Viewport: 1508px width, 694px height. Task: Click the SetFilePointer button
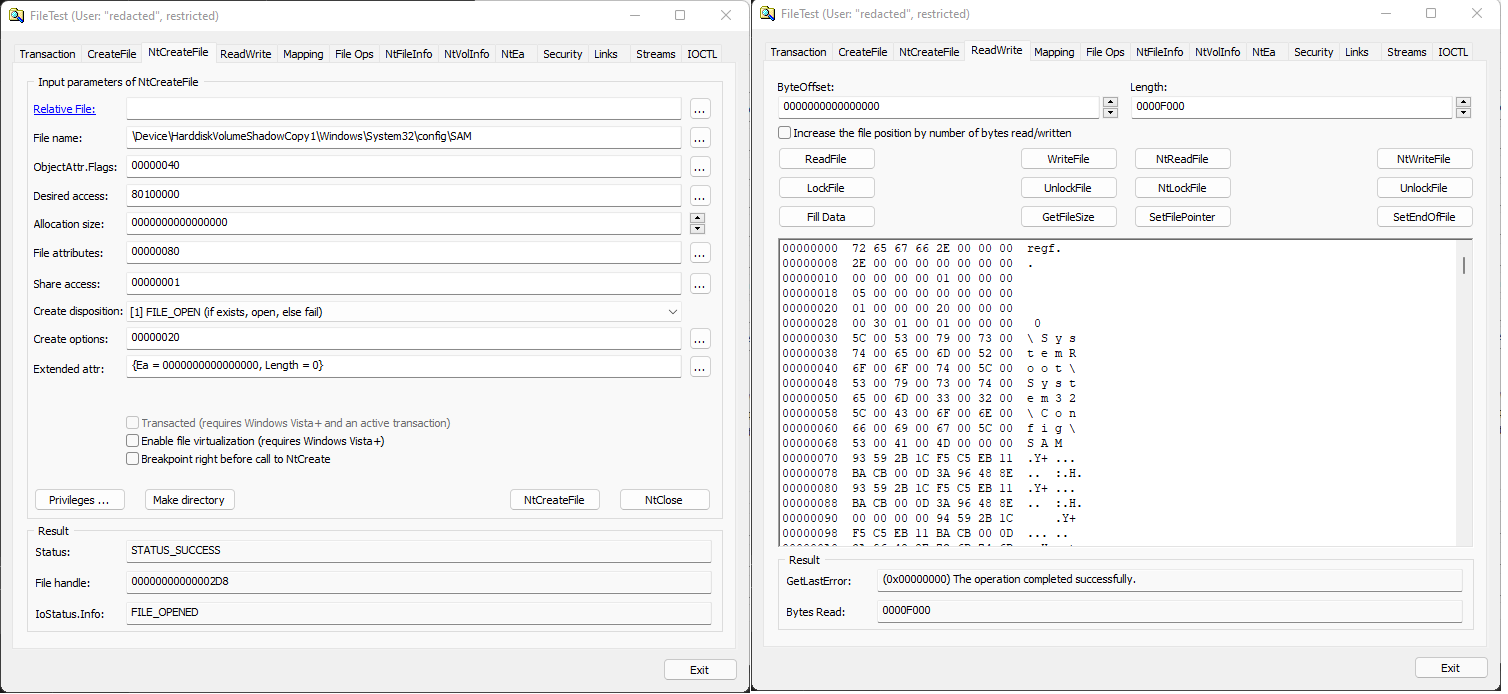click(1183, 217)
